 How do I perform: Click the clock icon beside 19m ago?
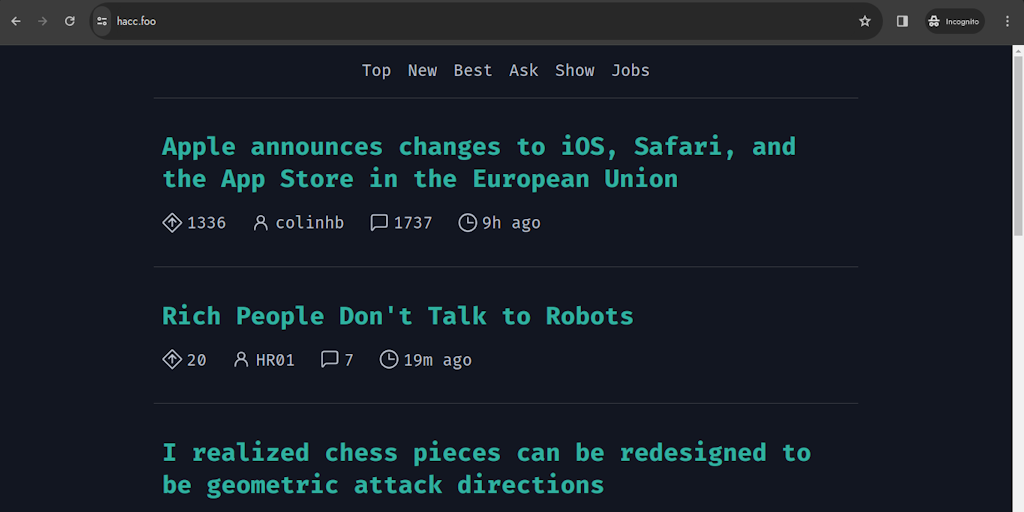(389, 359)
